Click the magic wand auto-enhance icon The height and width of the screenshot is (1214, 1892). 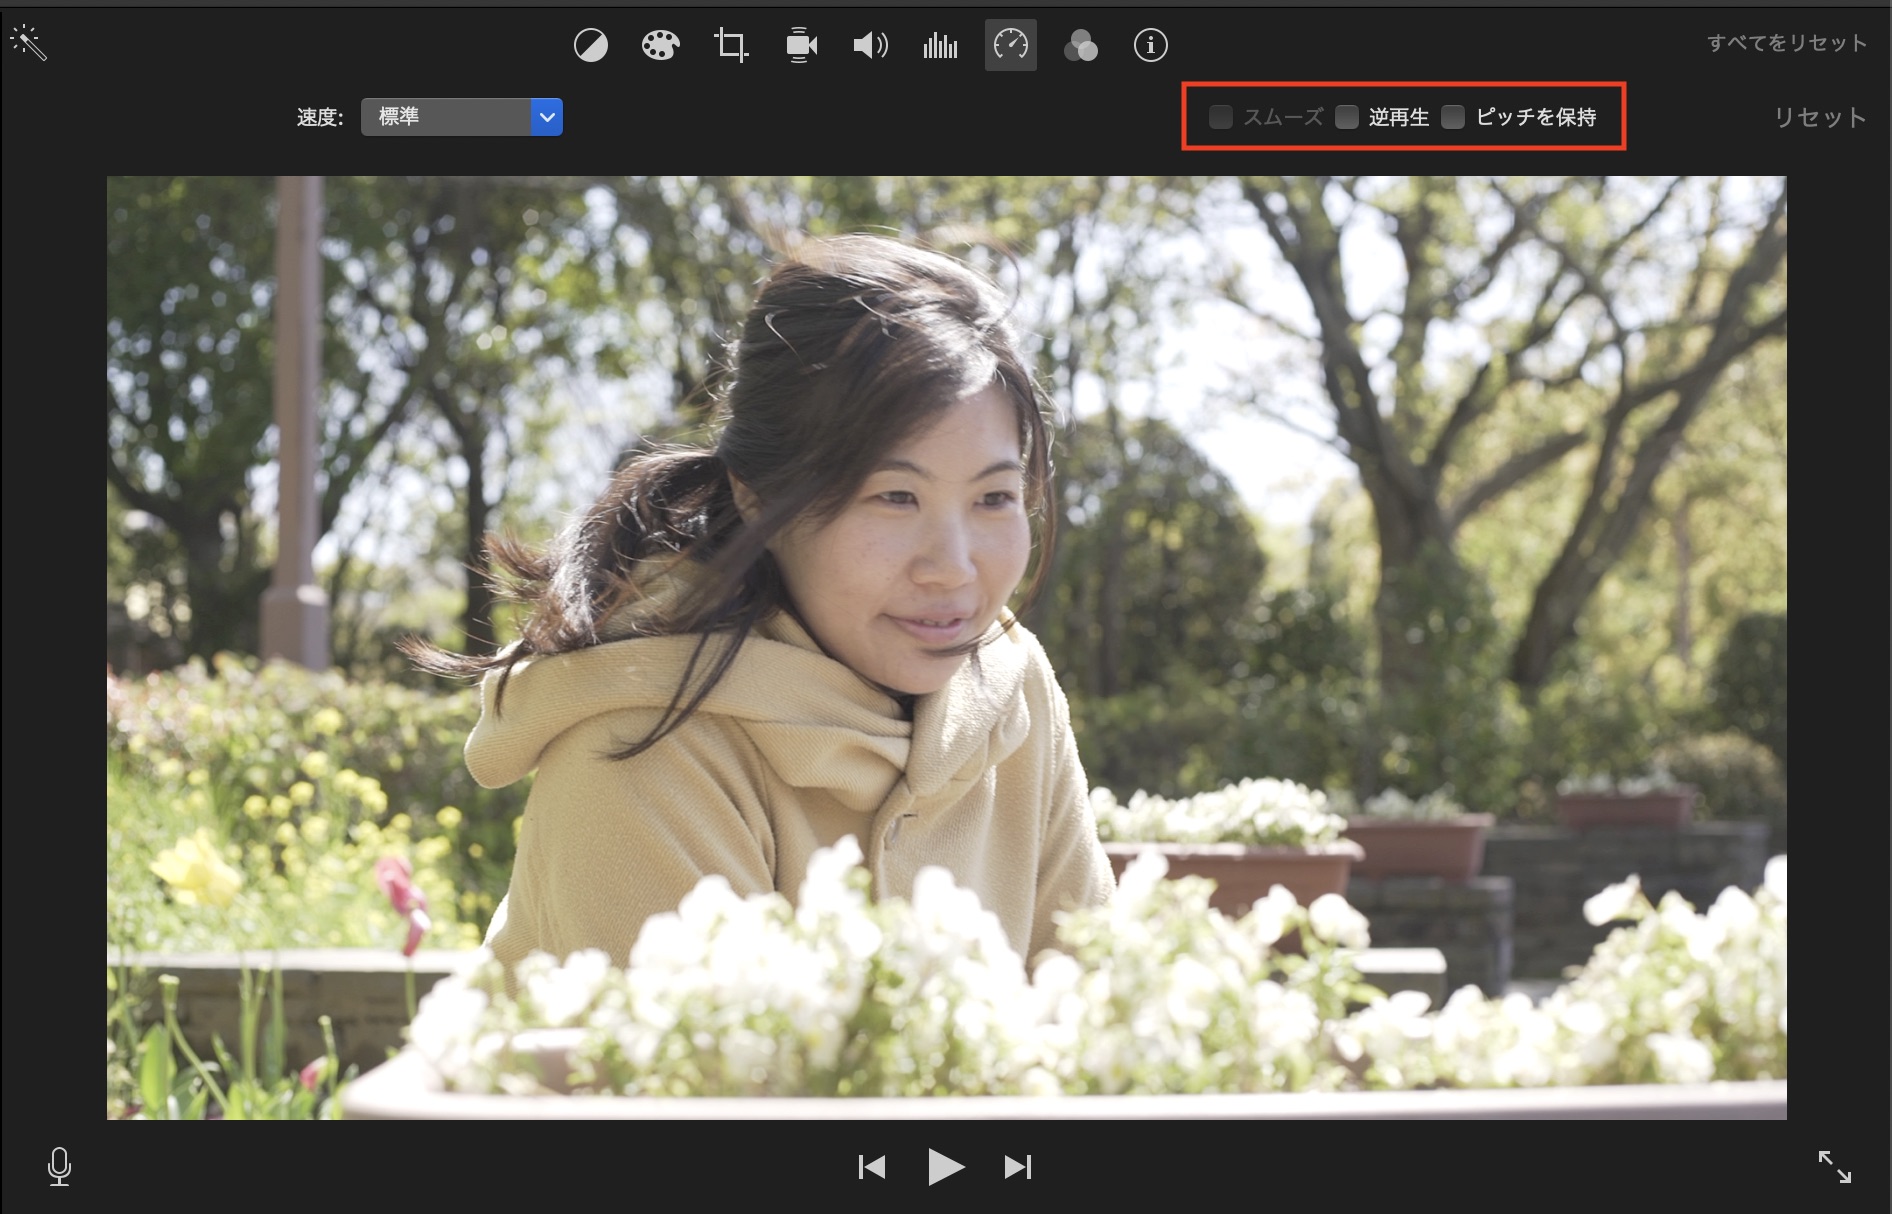[28, 43]
